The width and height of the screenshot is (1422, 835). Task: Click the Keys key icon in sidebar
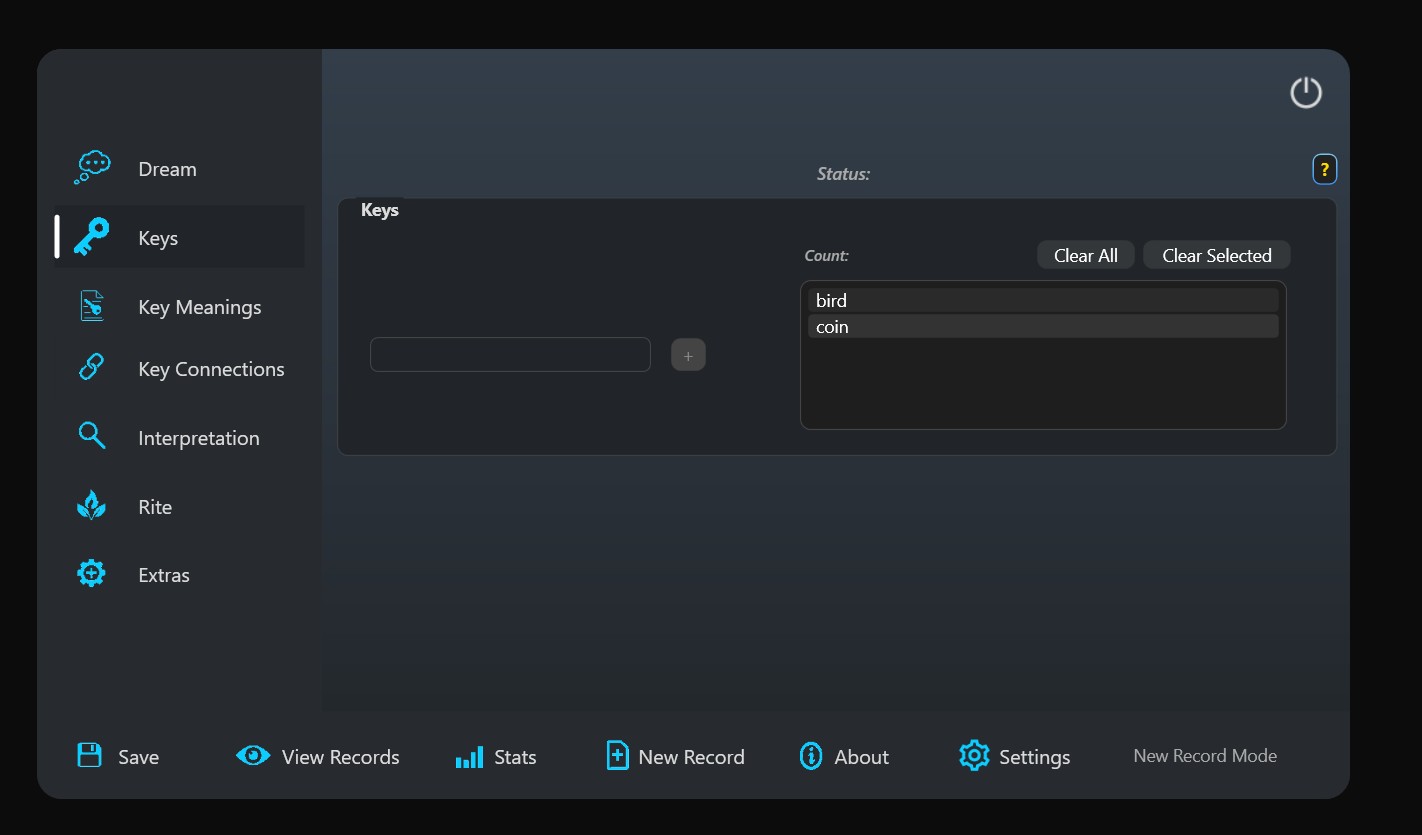tap(92, 237)
